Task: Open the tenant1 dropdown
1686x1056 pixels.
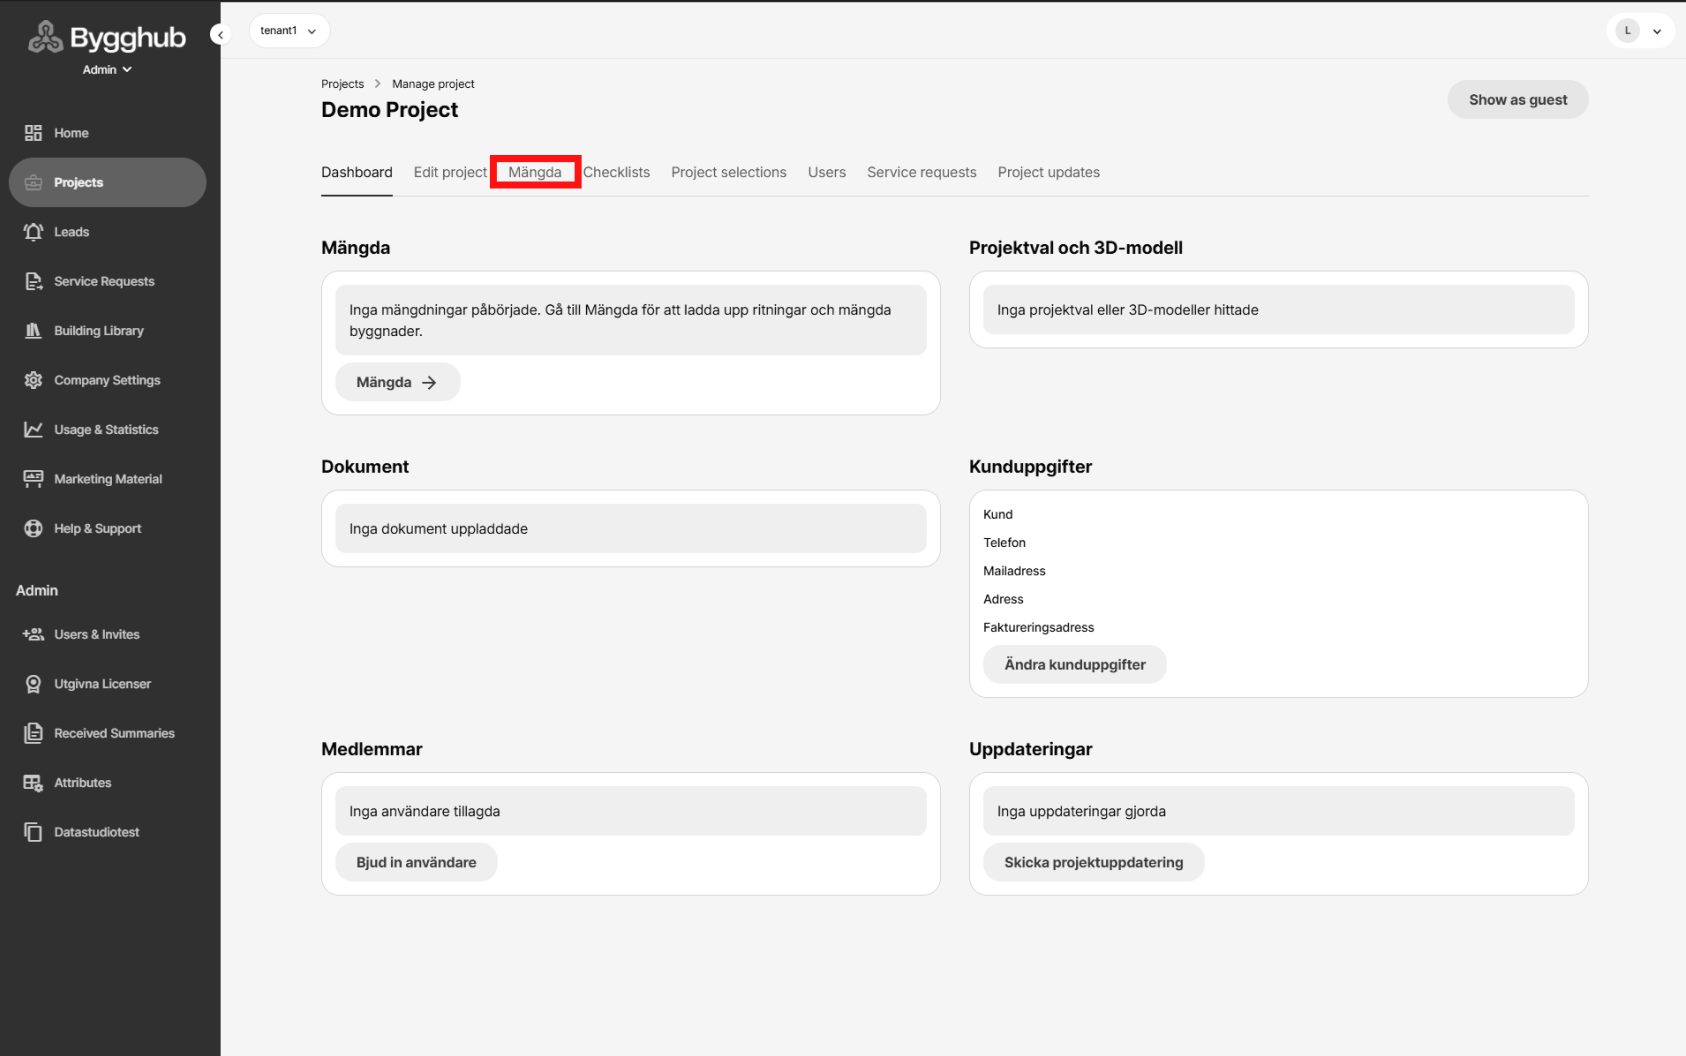Action: [289, 31]
